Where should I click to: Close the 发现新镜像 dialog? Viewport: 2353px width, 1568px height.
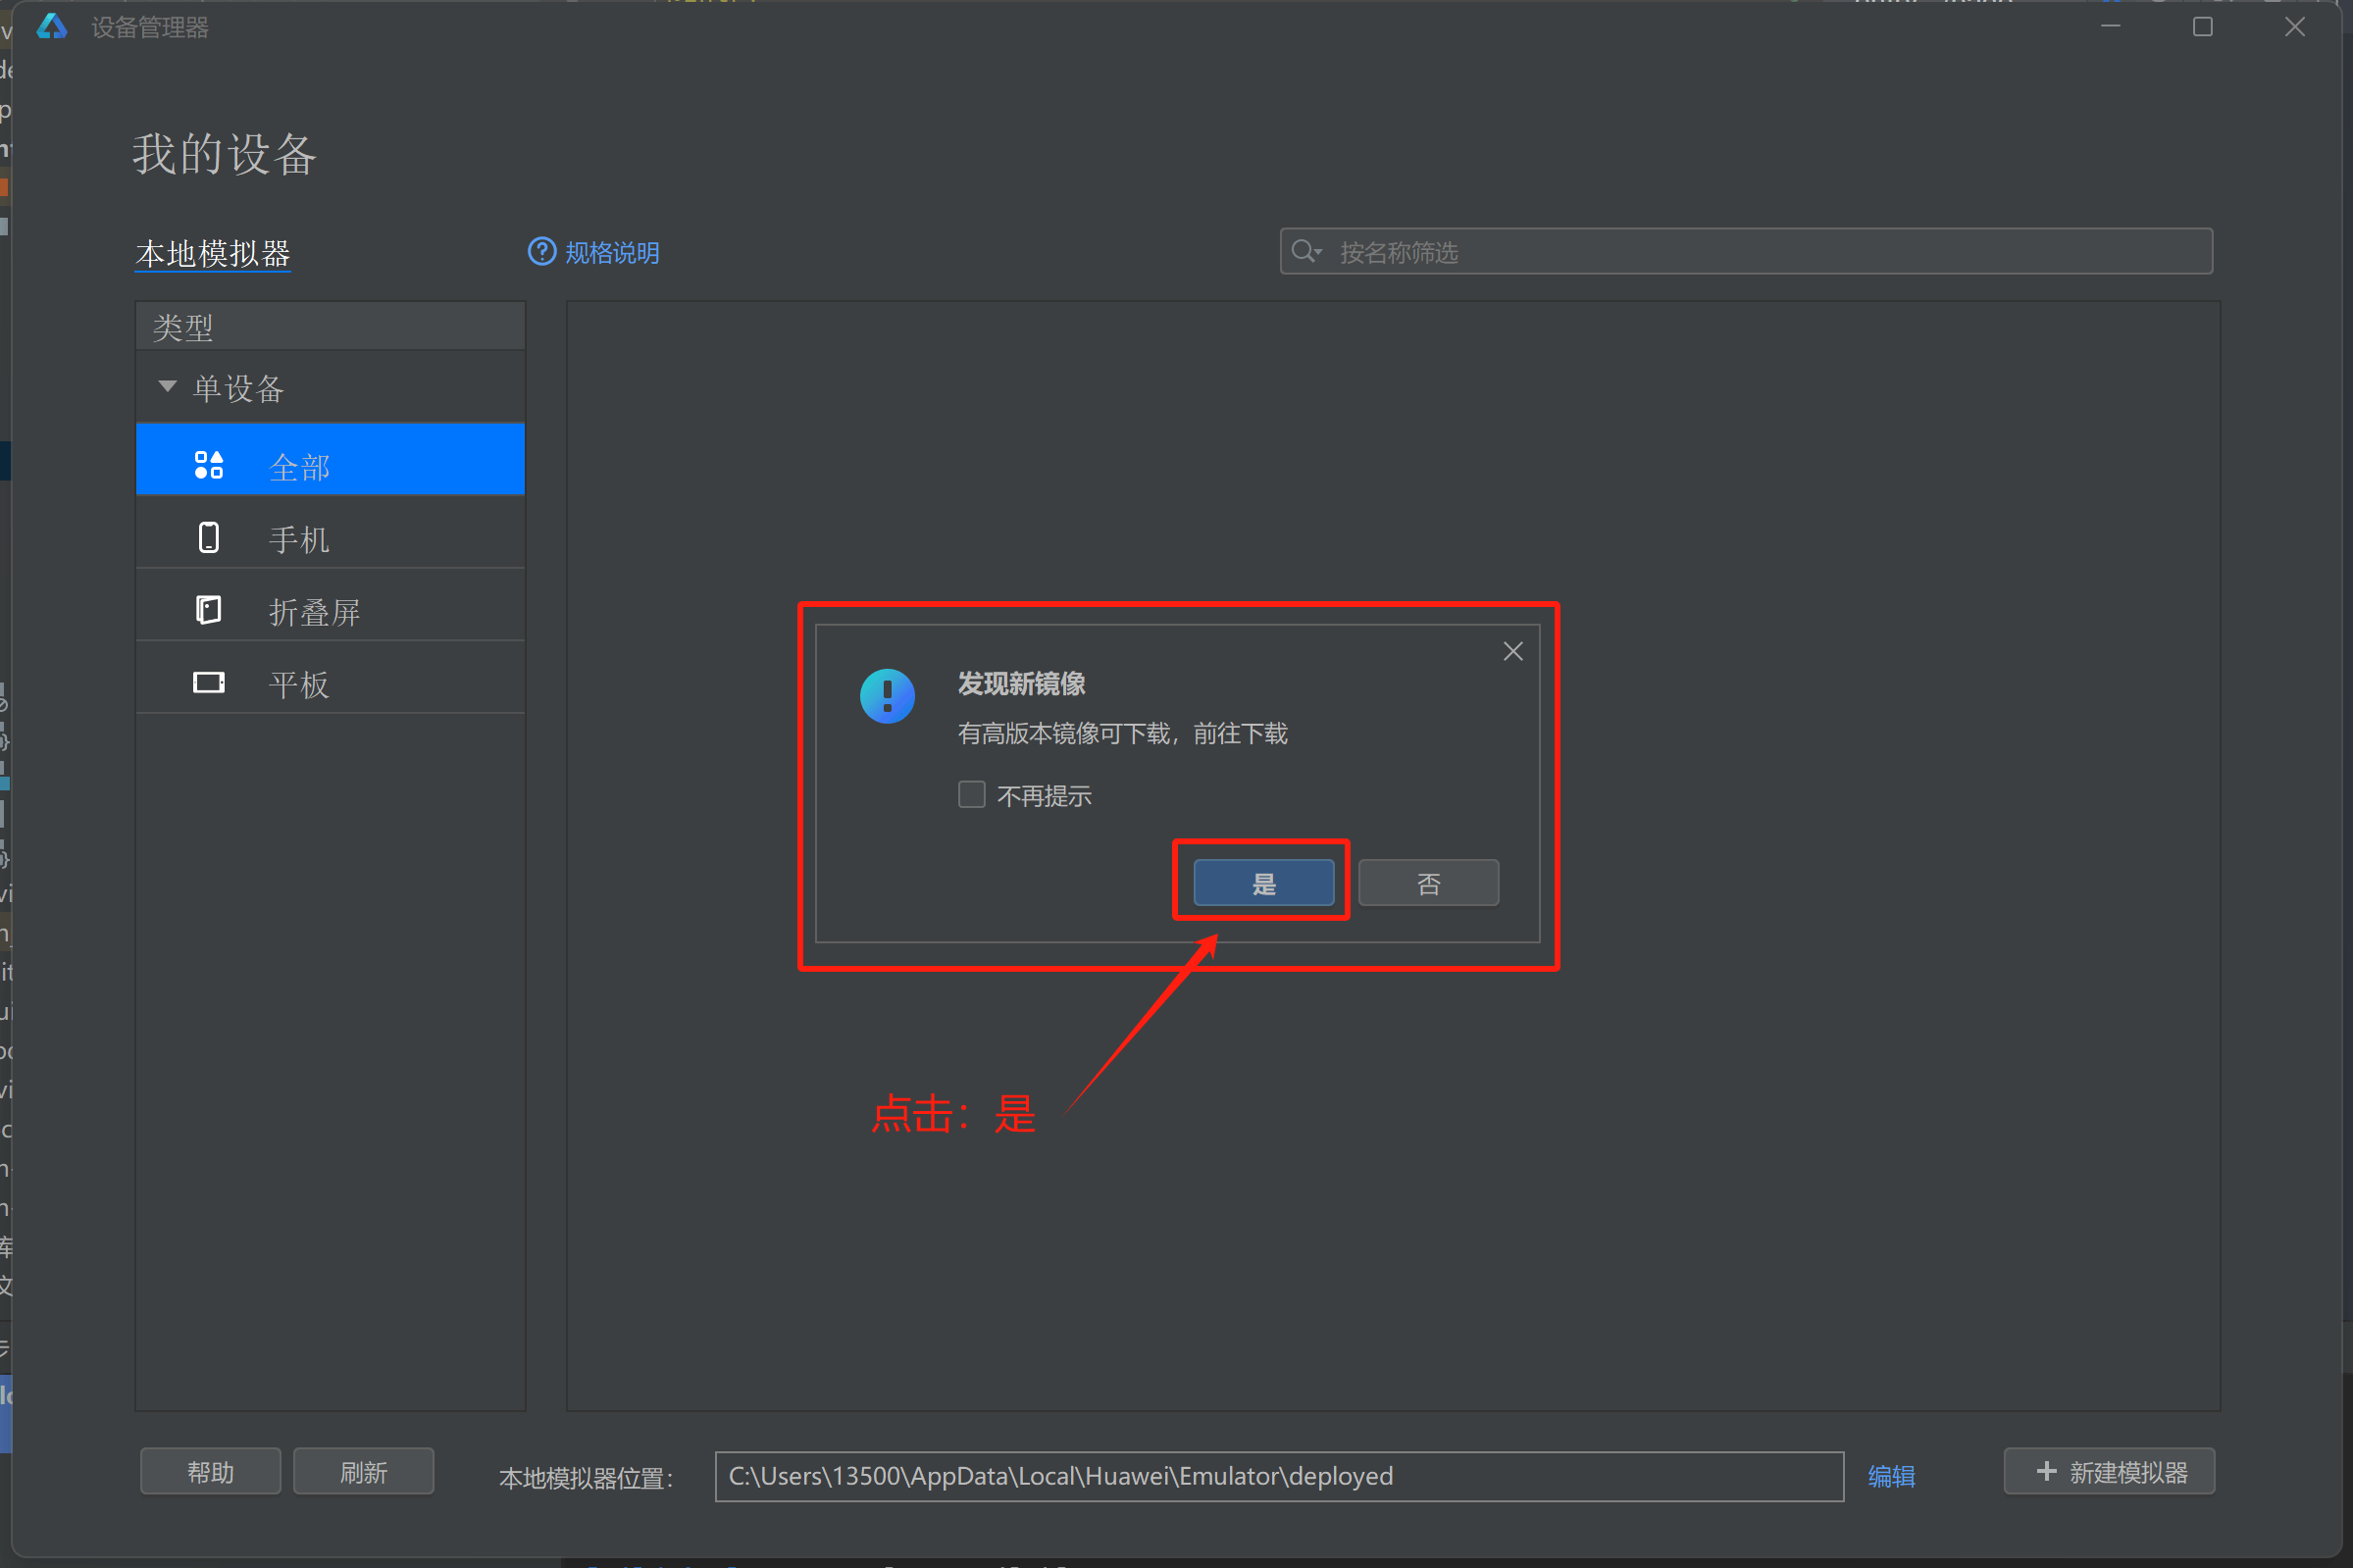1512,652
